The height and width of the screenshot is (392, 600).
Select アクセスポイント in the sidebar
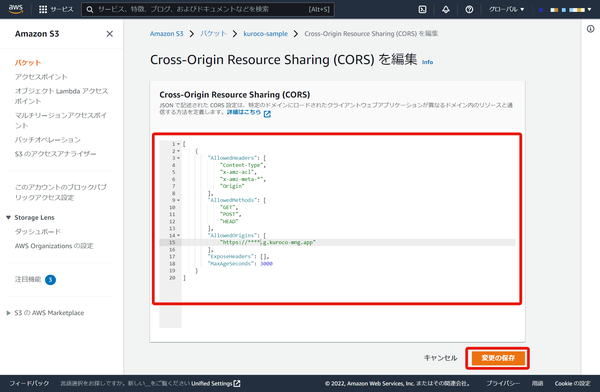click(41, 77)
